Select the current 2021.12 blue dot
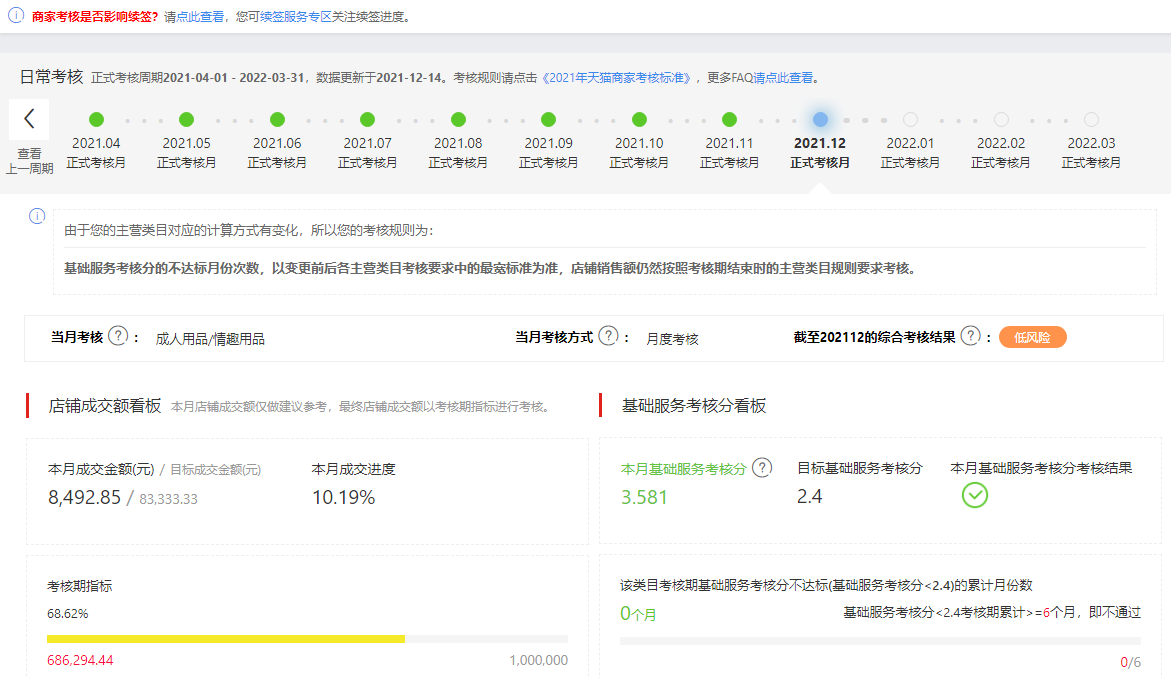 (x=820, y=119)
